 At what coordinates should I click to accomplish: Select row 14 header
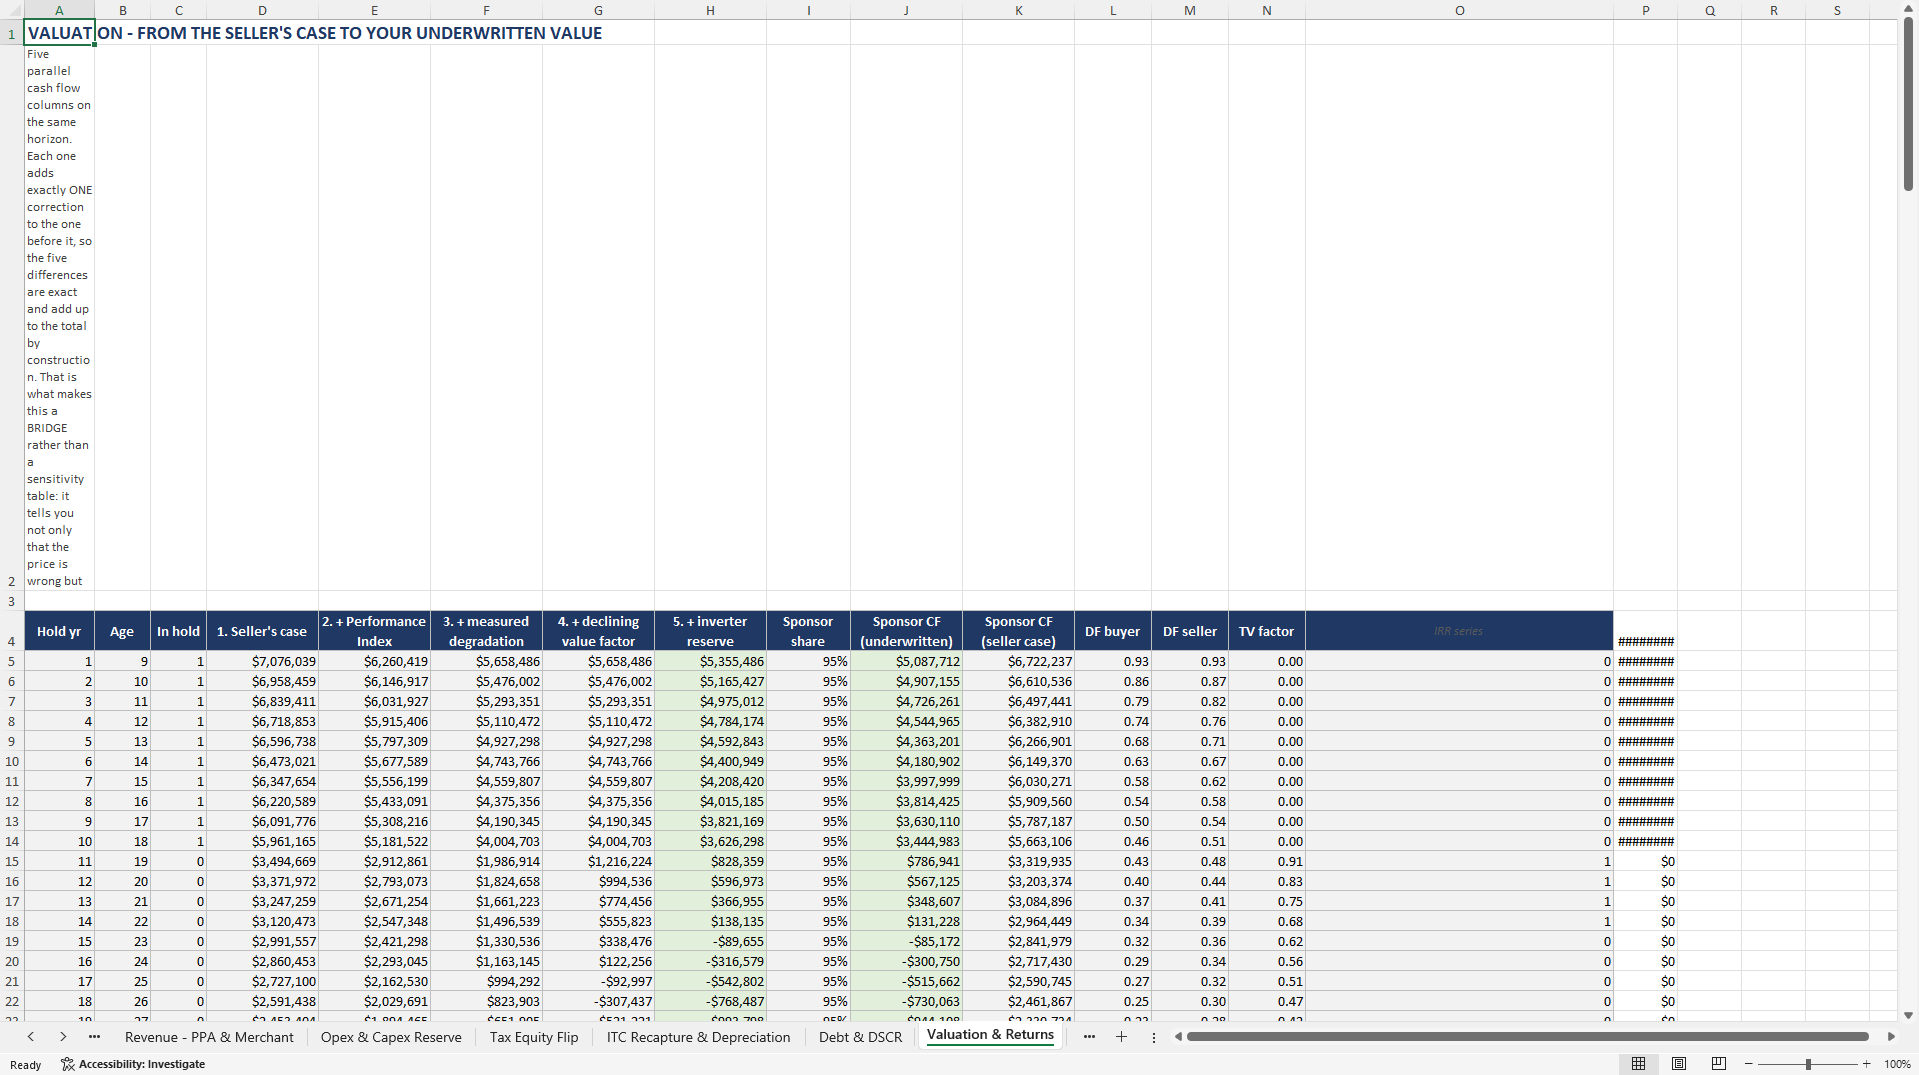(11, 841)
